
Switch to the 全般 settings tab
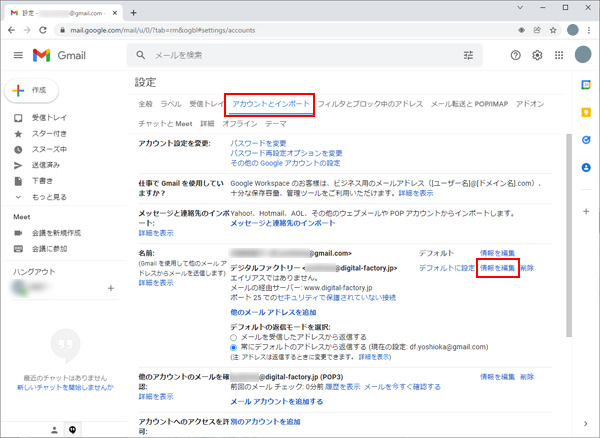tap(145, 104)
